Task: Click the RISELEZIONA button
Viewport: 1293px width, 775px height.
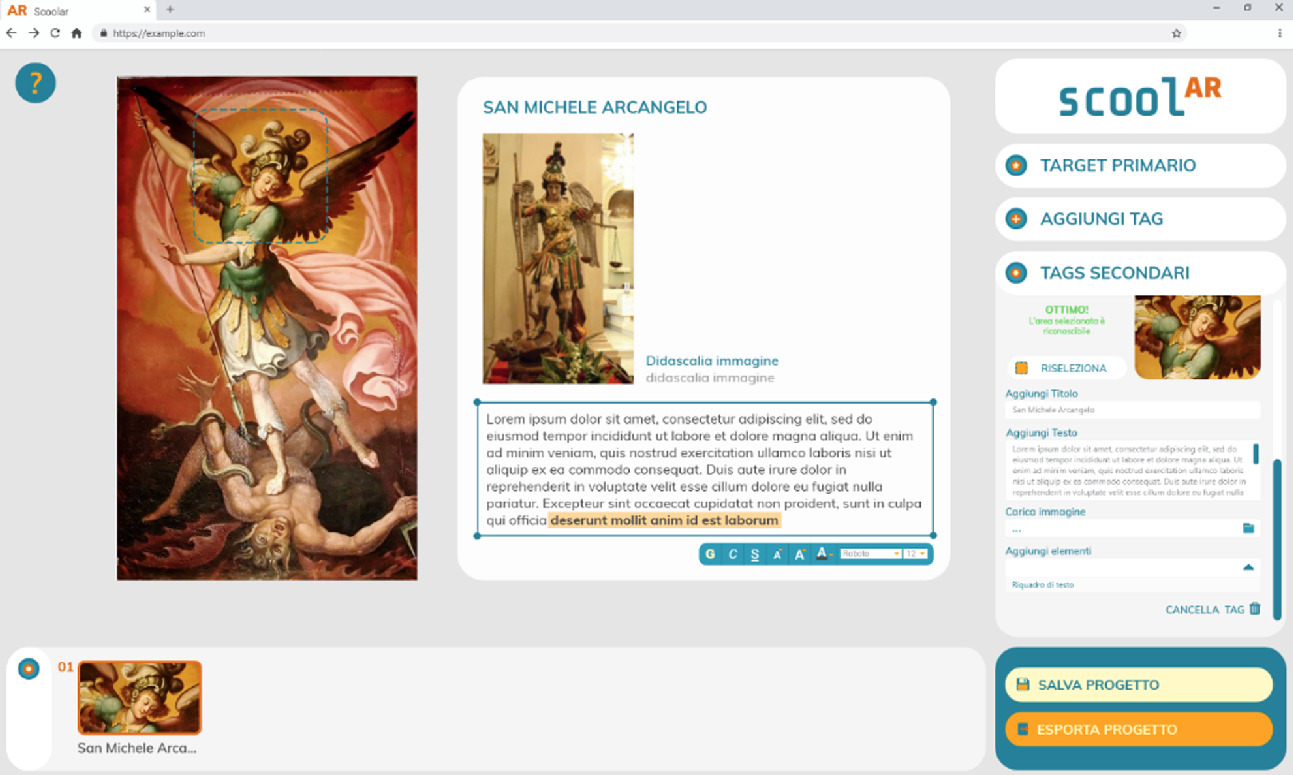Action: 1066,368
